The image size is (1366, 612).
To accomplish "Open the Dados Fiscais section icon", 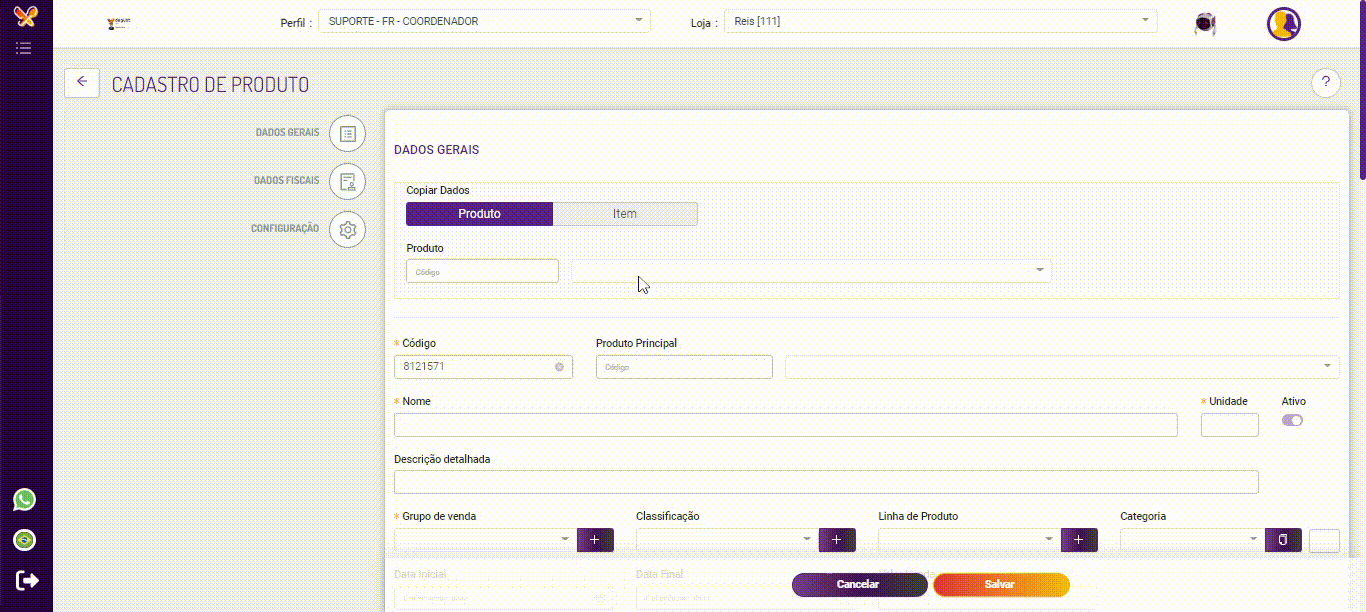I will pos(347,181).
